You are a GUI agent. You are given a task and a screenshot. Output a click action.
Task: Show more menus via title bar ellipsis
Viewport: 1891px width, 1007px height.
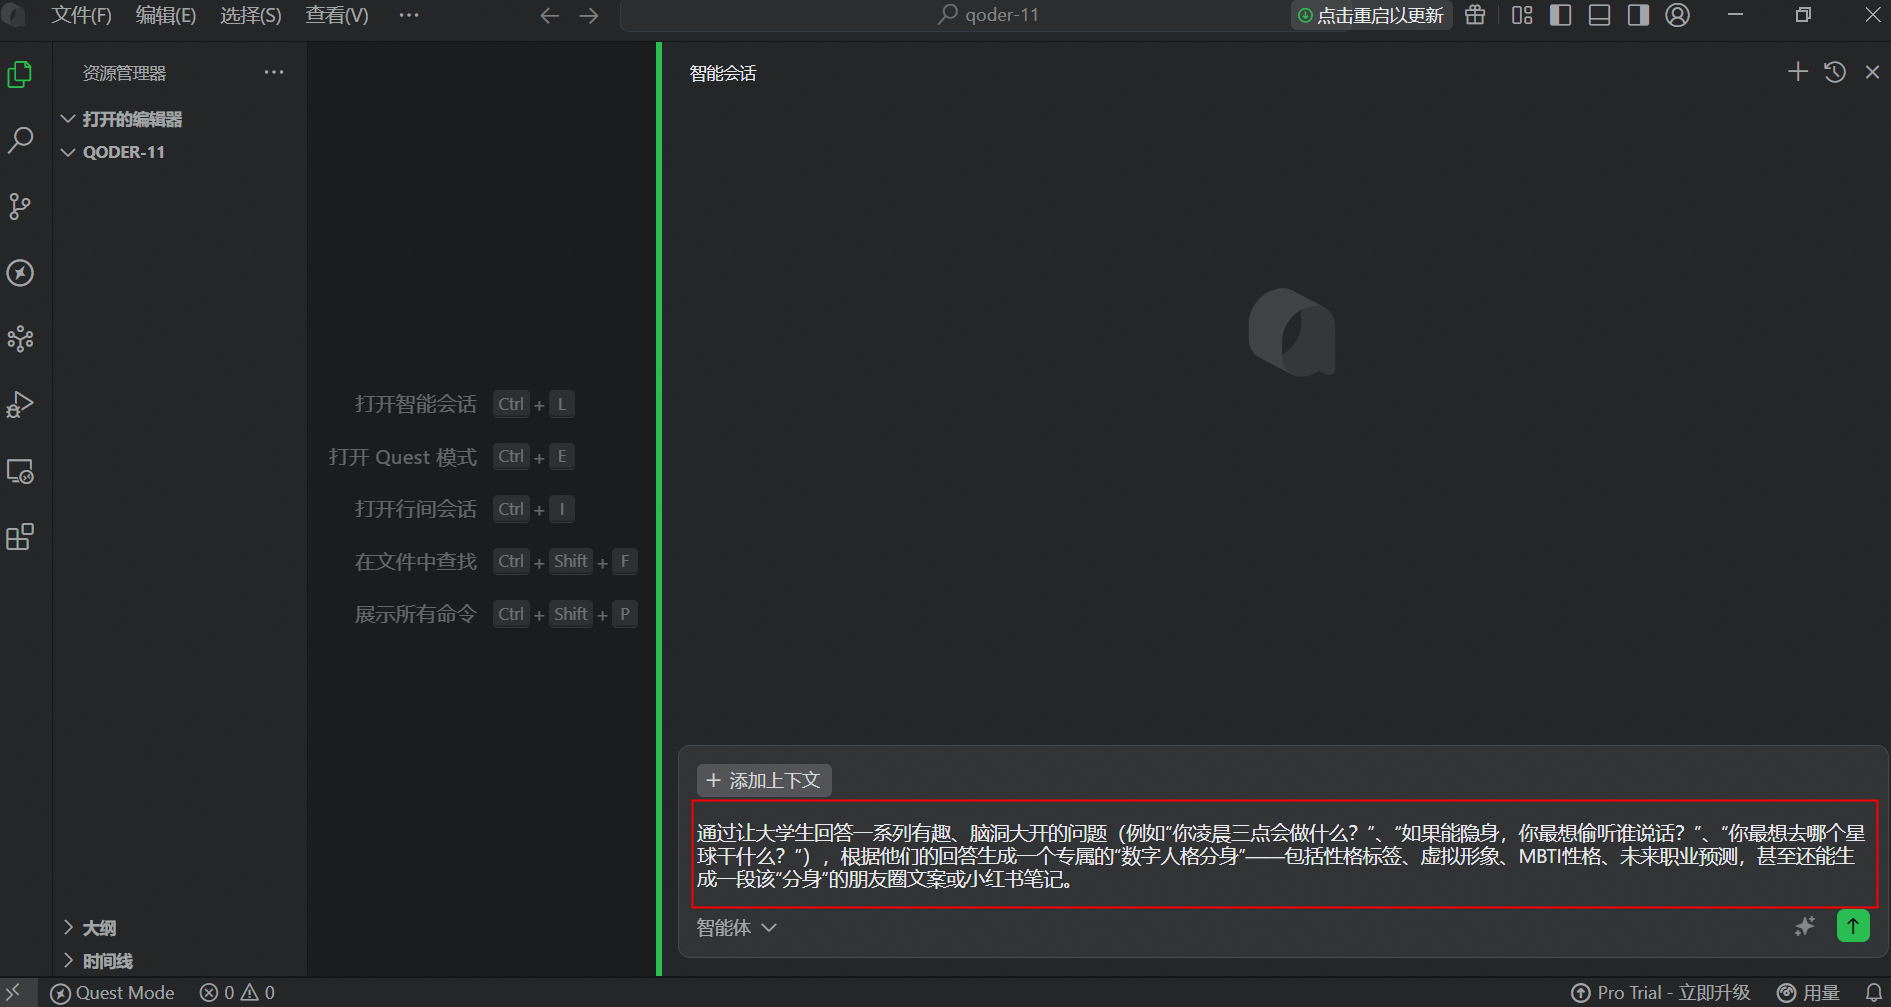click(409, 15)
